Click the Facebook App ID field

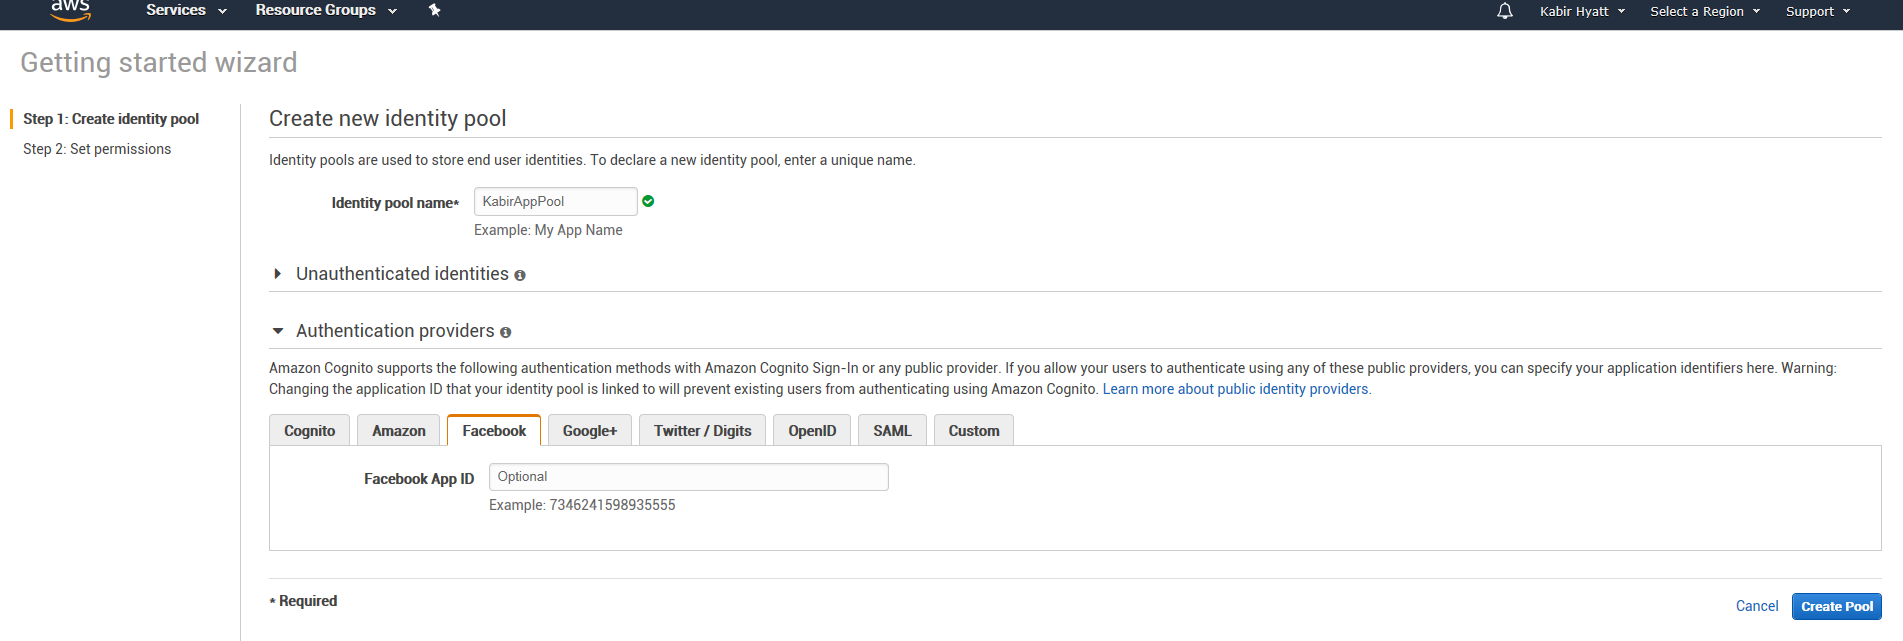[689, 477]
